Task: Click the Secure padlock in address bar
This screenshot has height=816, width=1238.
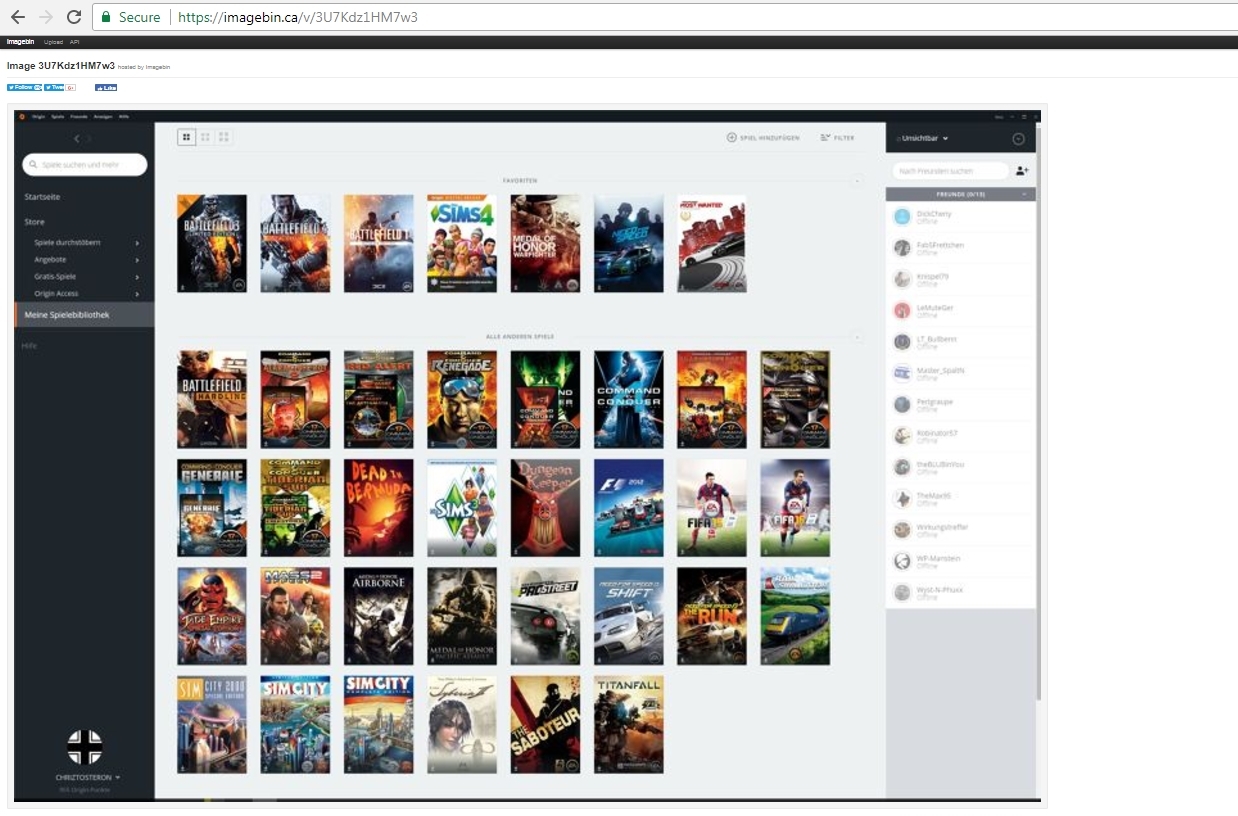Action: tap(106, 17)
